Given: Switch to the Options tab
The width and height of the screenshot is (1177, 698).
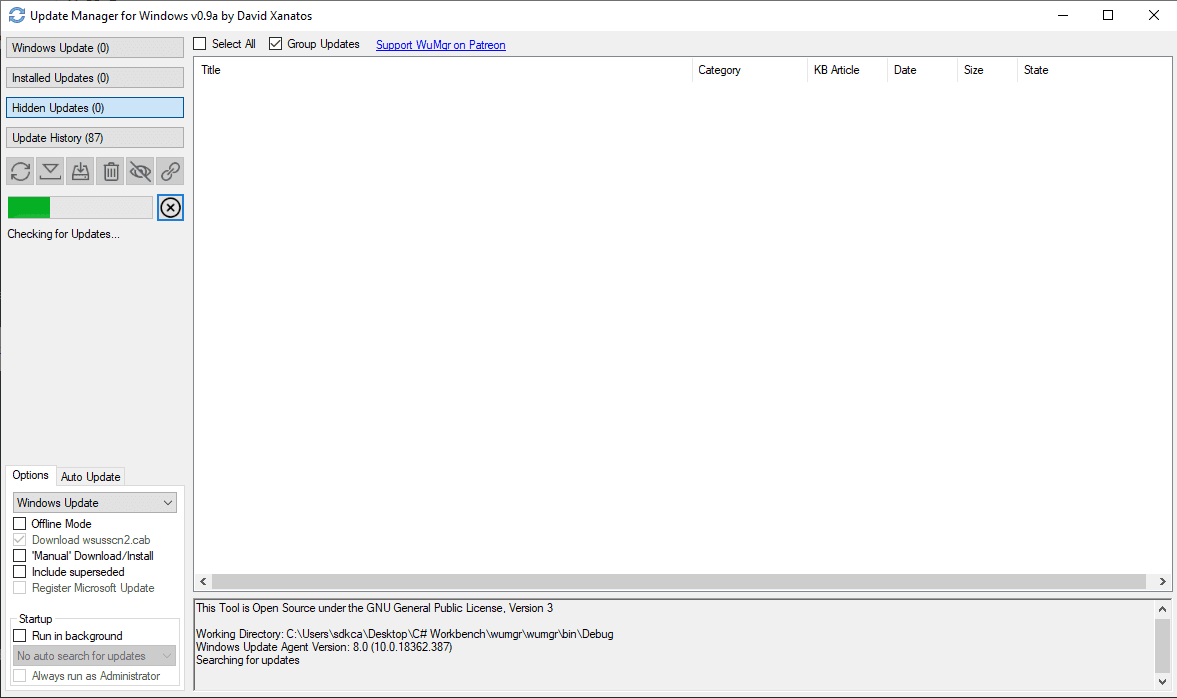Looking at the screenshot, I should click(30, 475).
